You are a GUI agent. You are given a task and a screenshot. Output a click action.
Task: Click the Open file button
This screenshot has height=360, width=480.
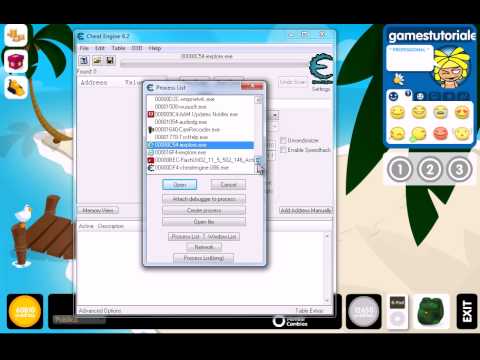pos(204,222)
